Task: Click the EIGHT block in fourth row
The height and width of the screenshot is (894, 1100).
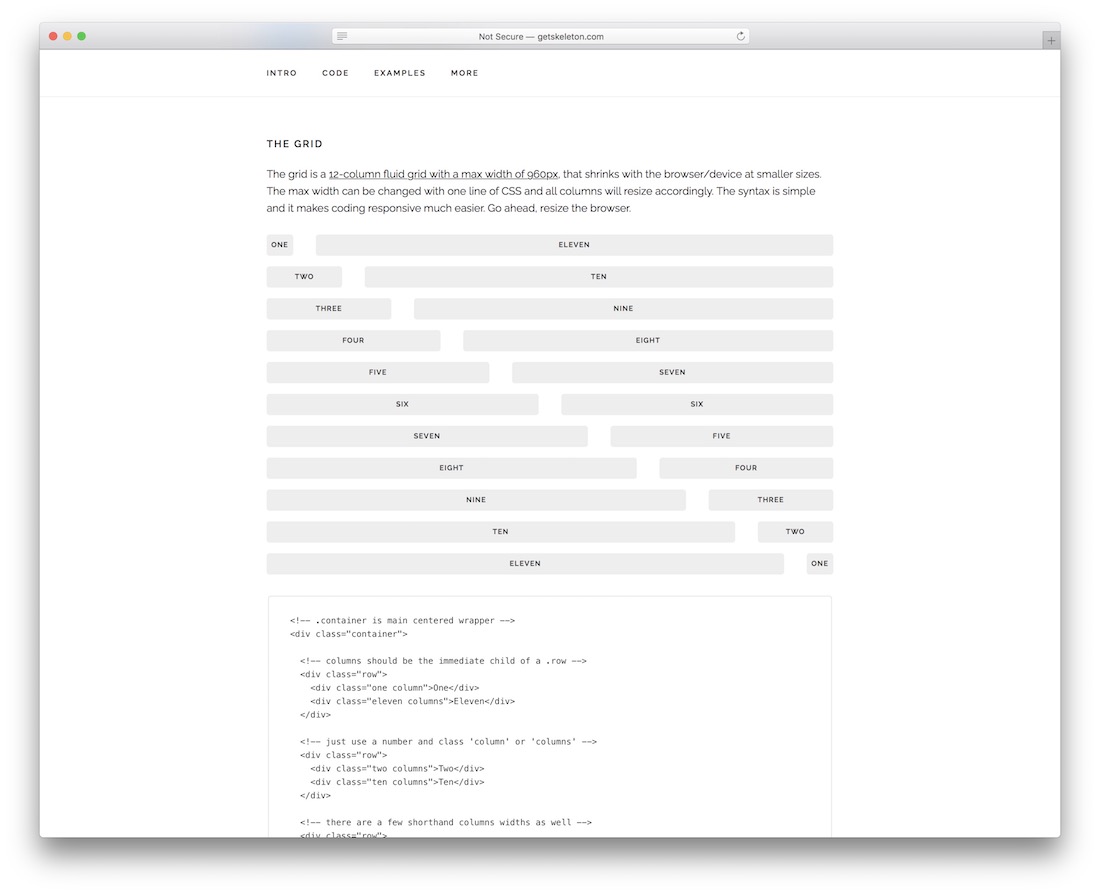Action: pos(648,340)
